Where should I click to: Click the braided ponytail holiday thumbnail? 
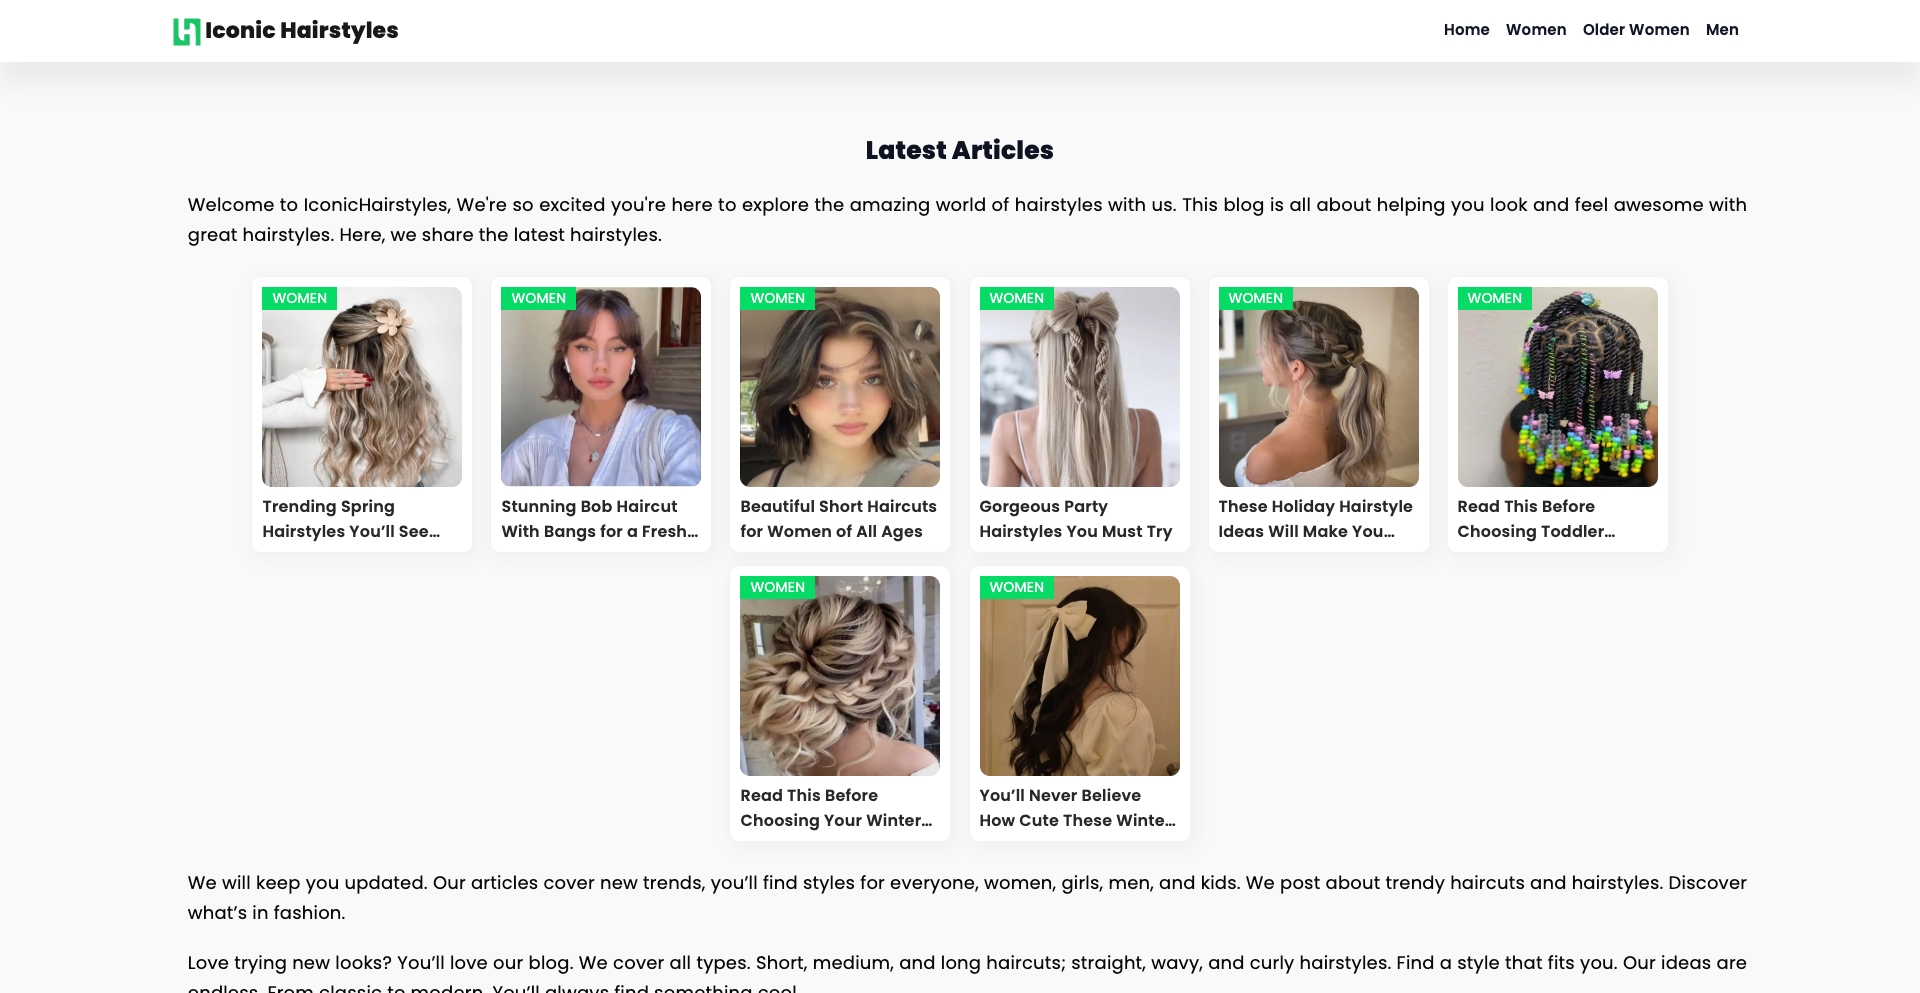1318,386
